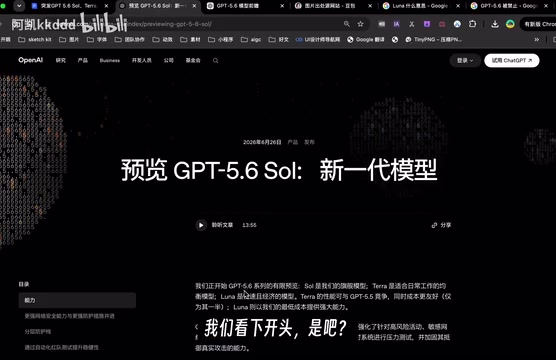Screen dimensions: 556x360
Task: Expand the 登录 dropdown
Action: point(465,61)
